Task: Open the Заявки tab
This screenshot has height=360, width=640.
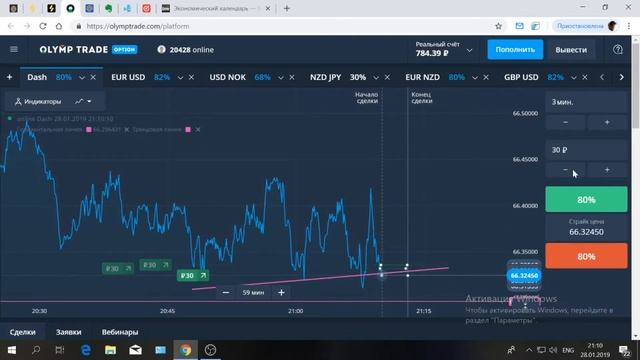Action: coord(69,332)
